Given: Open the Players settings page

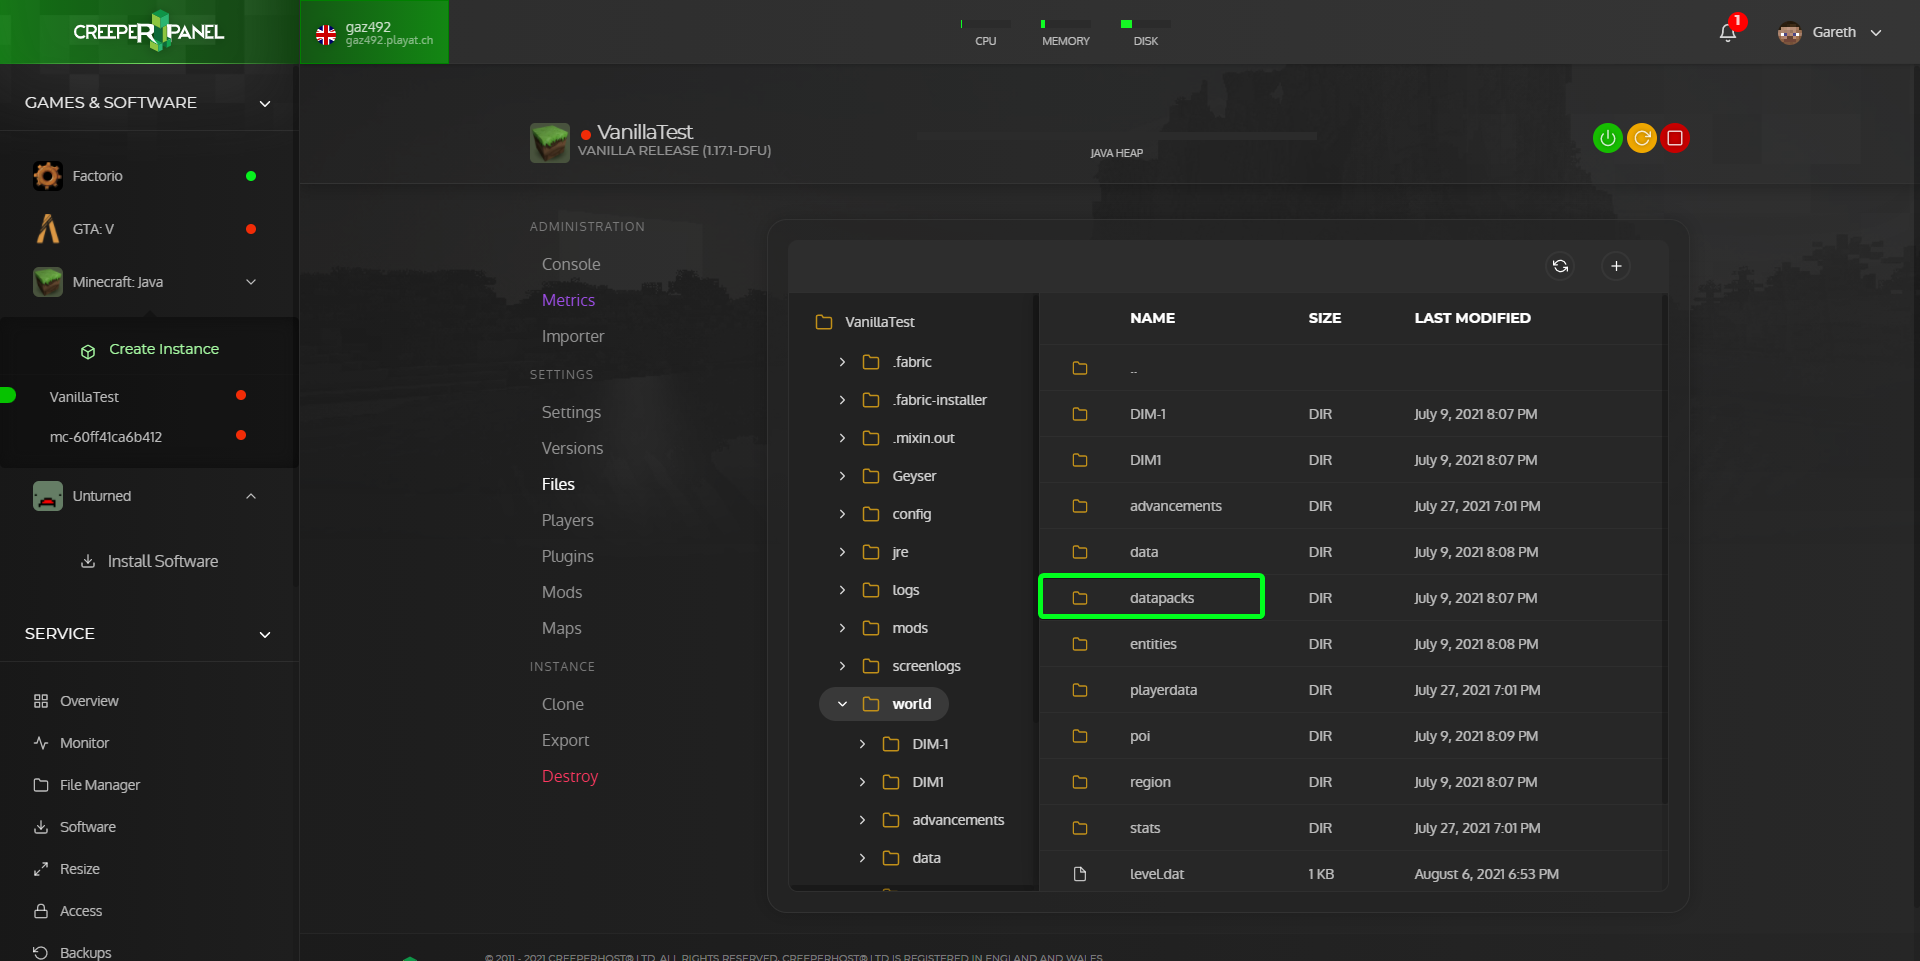Looking at the screenshot, I should 567,520.
